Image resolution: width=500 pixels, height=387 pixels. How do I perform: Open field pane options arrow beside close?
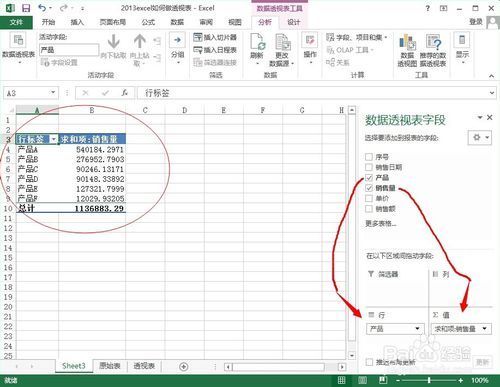(480, 117)
